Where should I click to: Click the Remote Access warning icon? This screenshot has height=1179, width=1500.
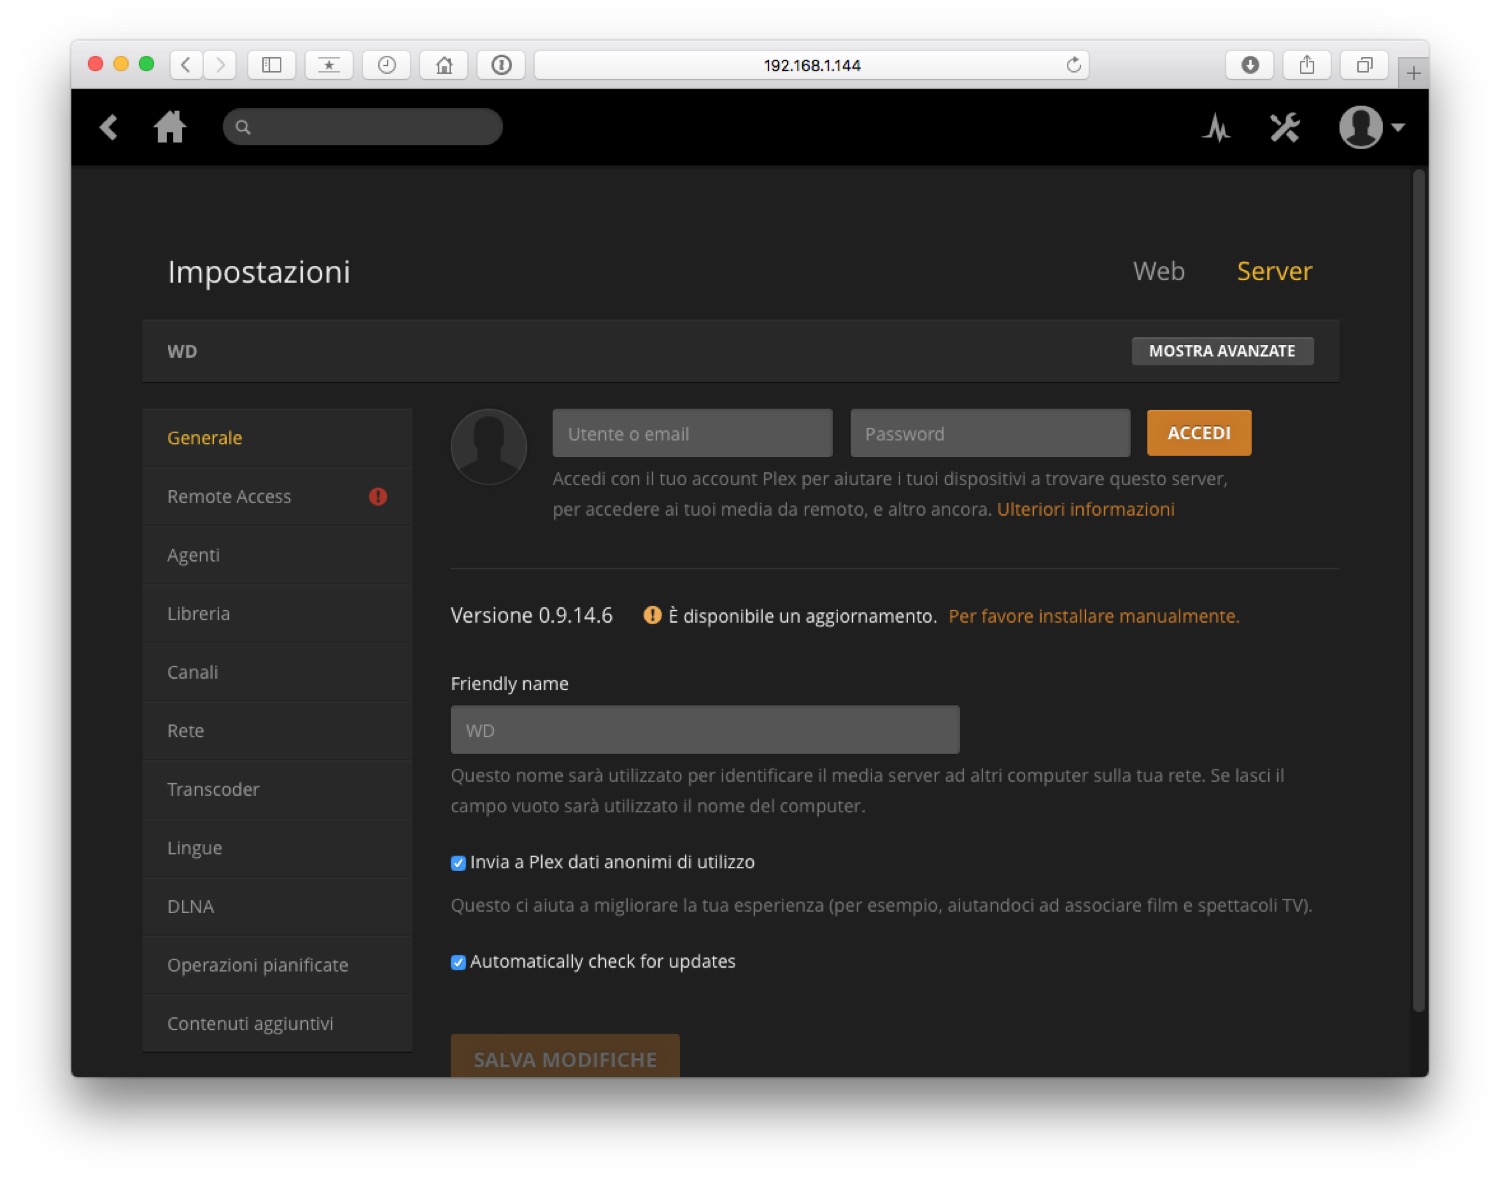[378, 496]
